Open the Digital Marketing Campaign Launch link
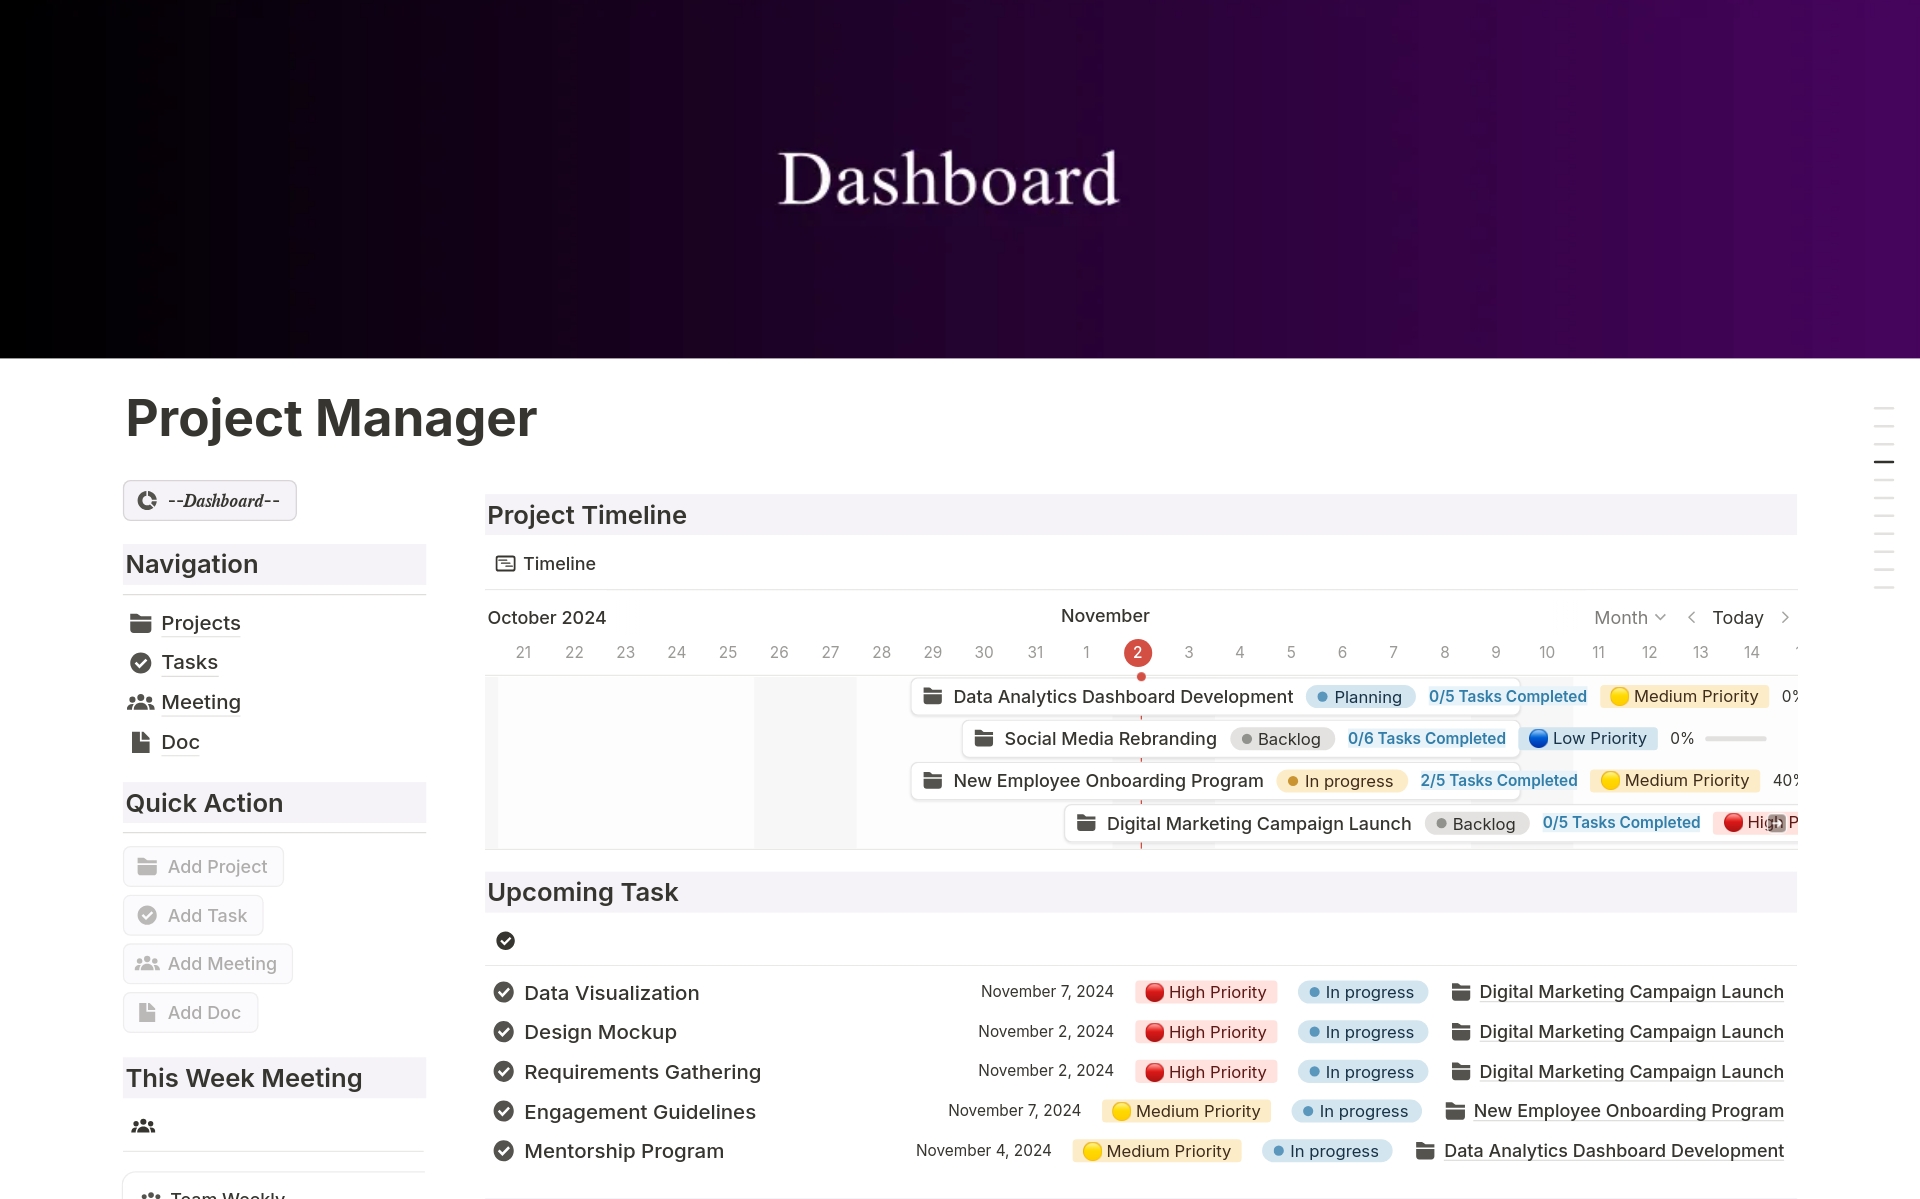The height and width of the screenshot is (1199, 1920). pyautogui.click(x=1631, y=992)
